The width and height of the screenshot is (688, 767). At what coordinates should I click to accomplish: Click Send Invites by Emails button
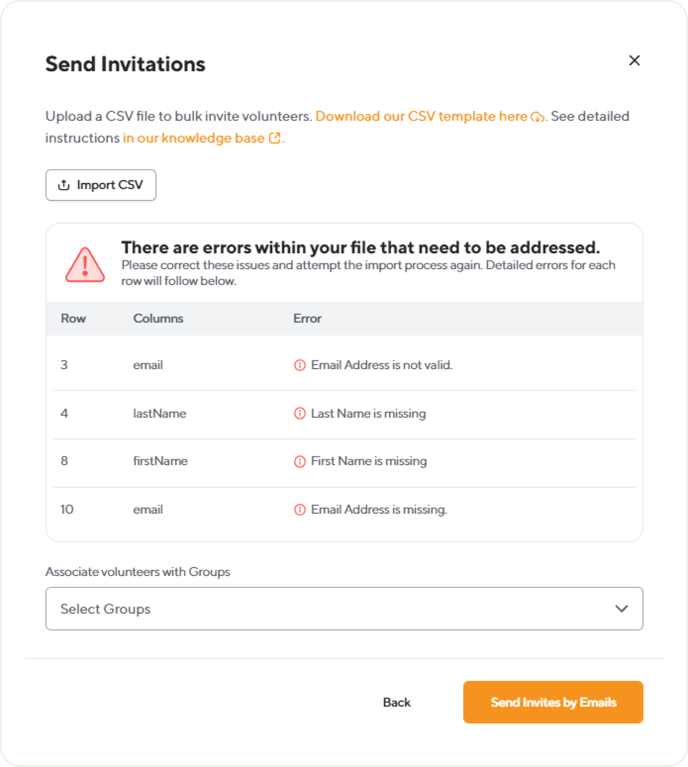point(553,702)
